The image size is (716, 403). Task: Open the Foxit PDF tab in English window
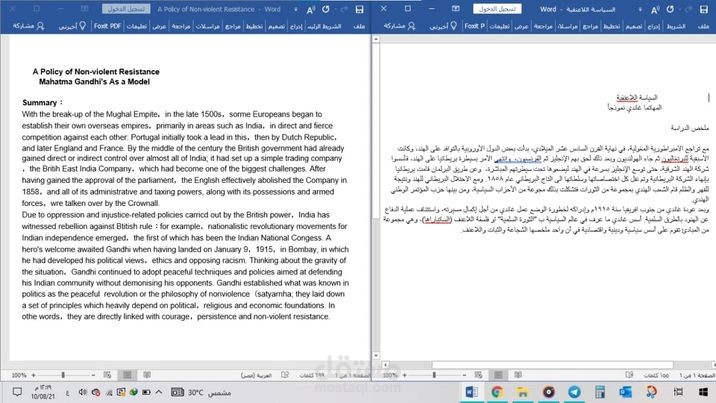(x=107, y=26)
